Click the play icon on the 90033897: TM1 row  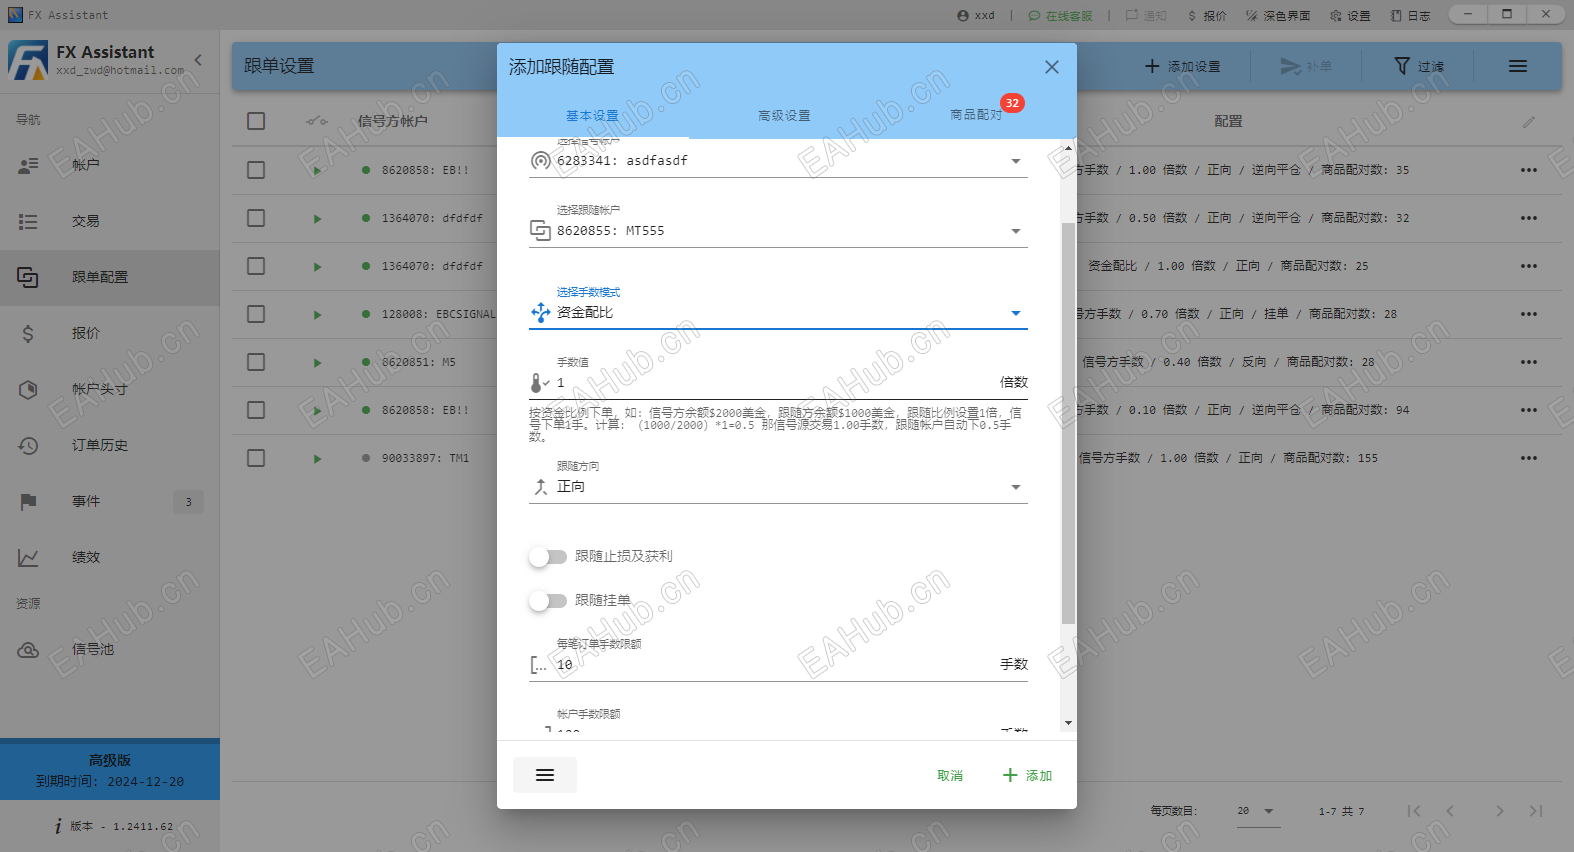point(317,459)
